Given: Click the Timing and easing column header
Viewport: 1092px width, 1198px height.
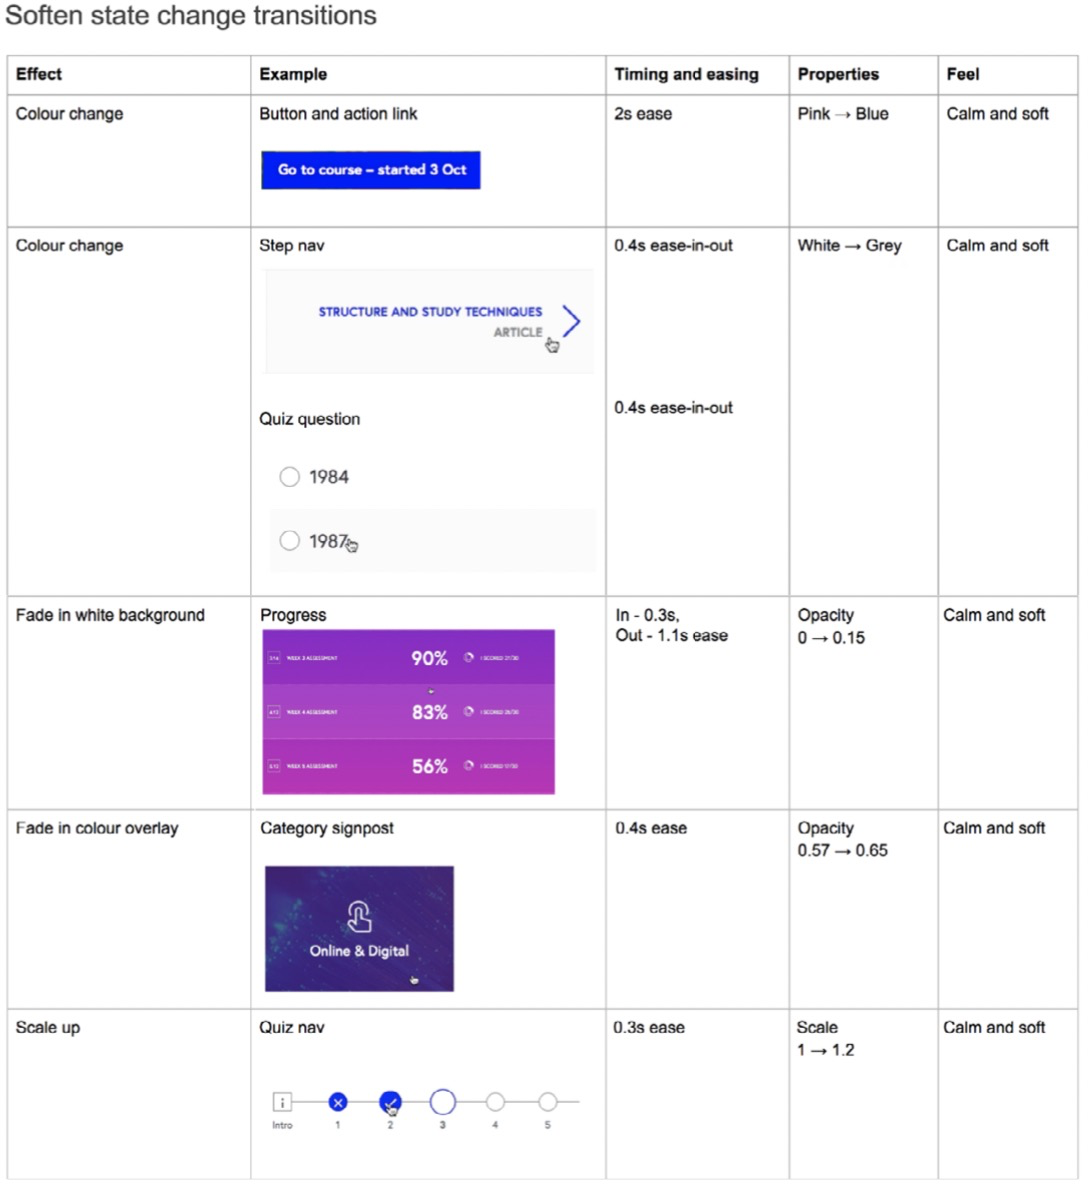Looking at the screenshot, I should point(686,74).
